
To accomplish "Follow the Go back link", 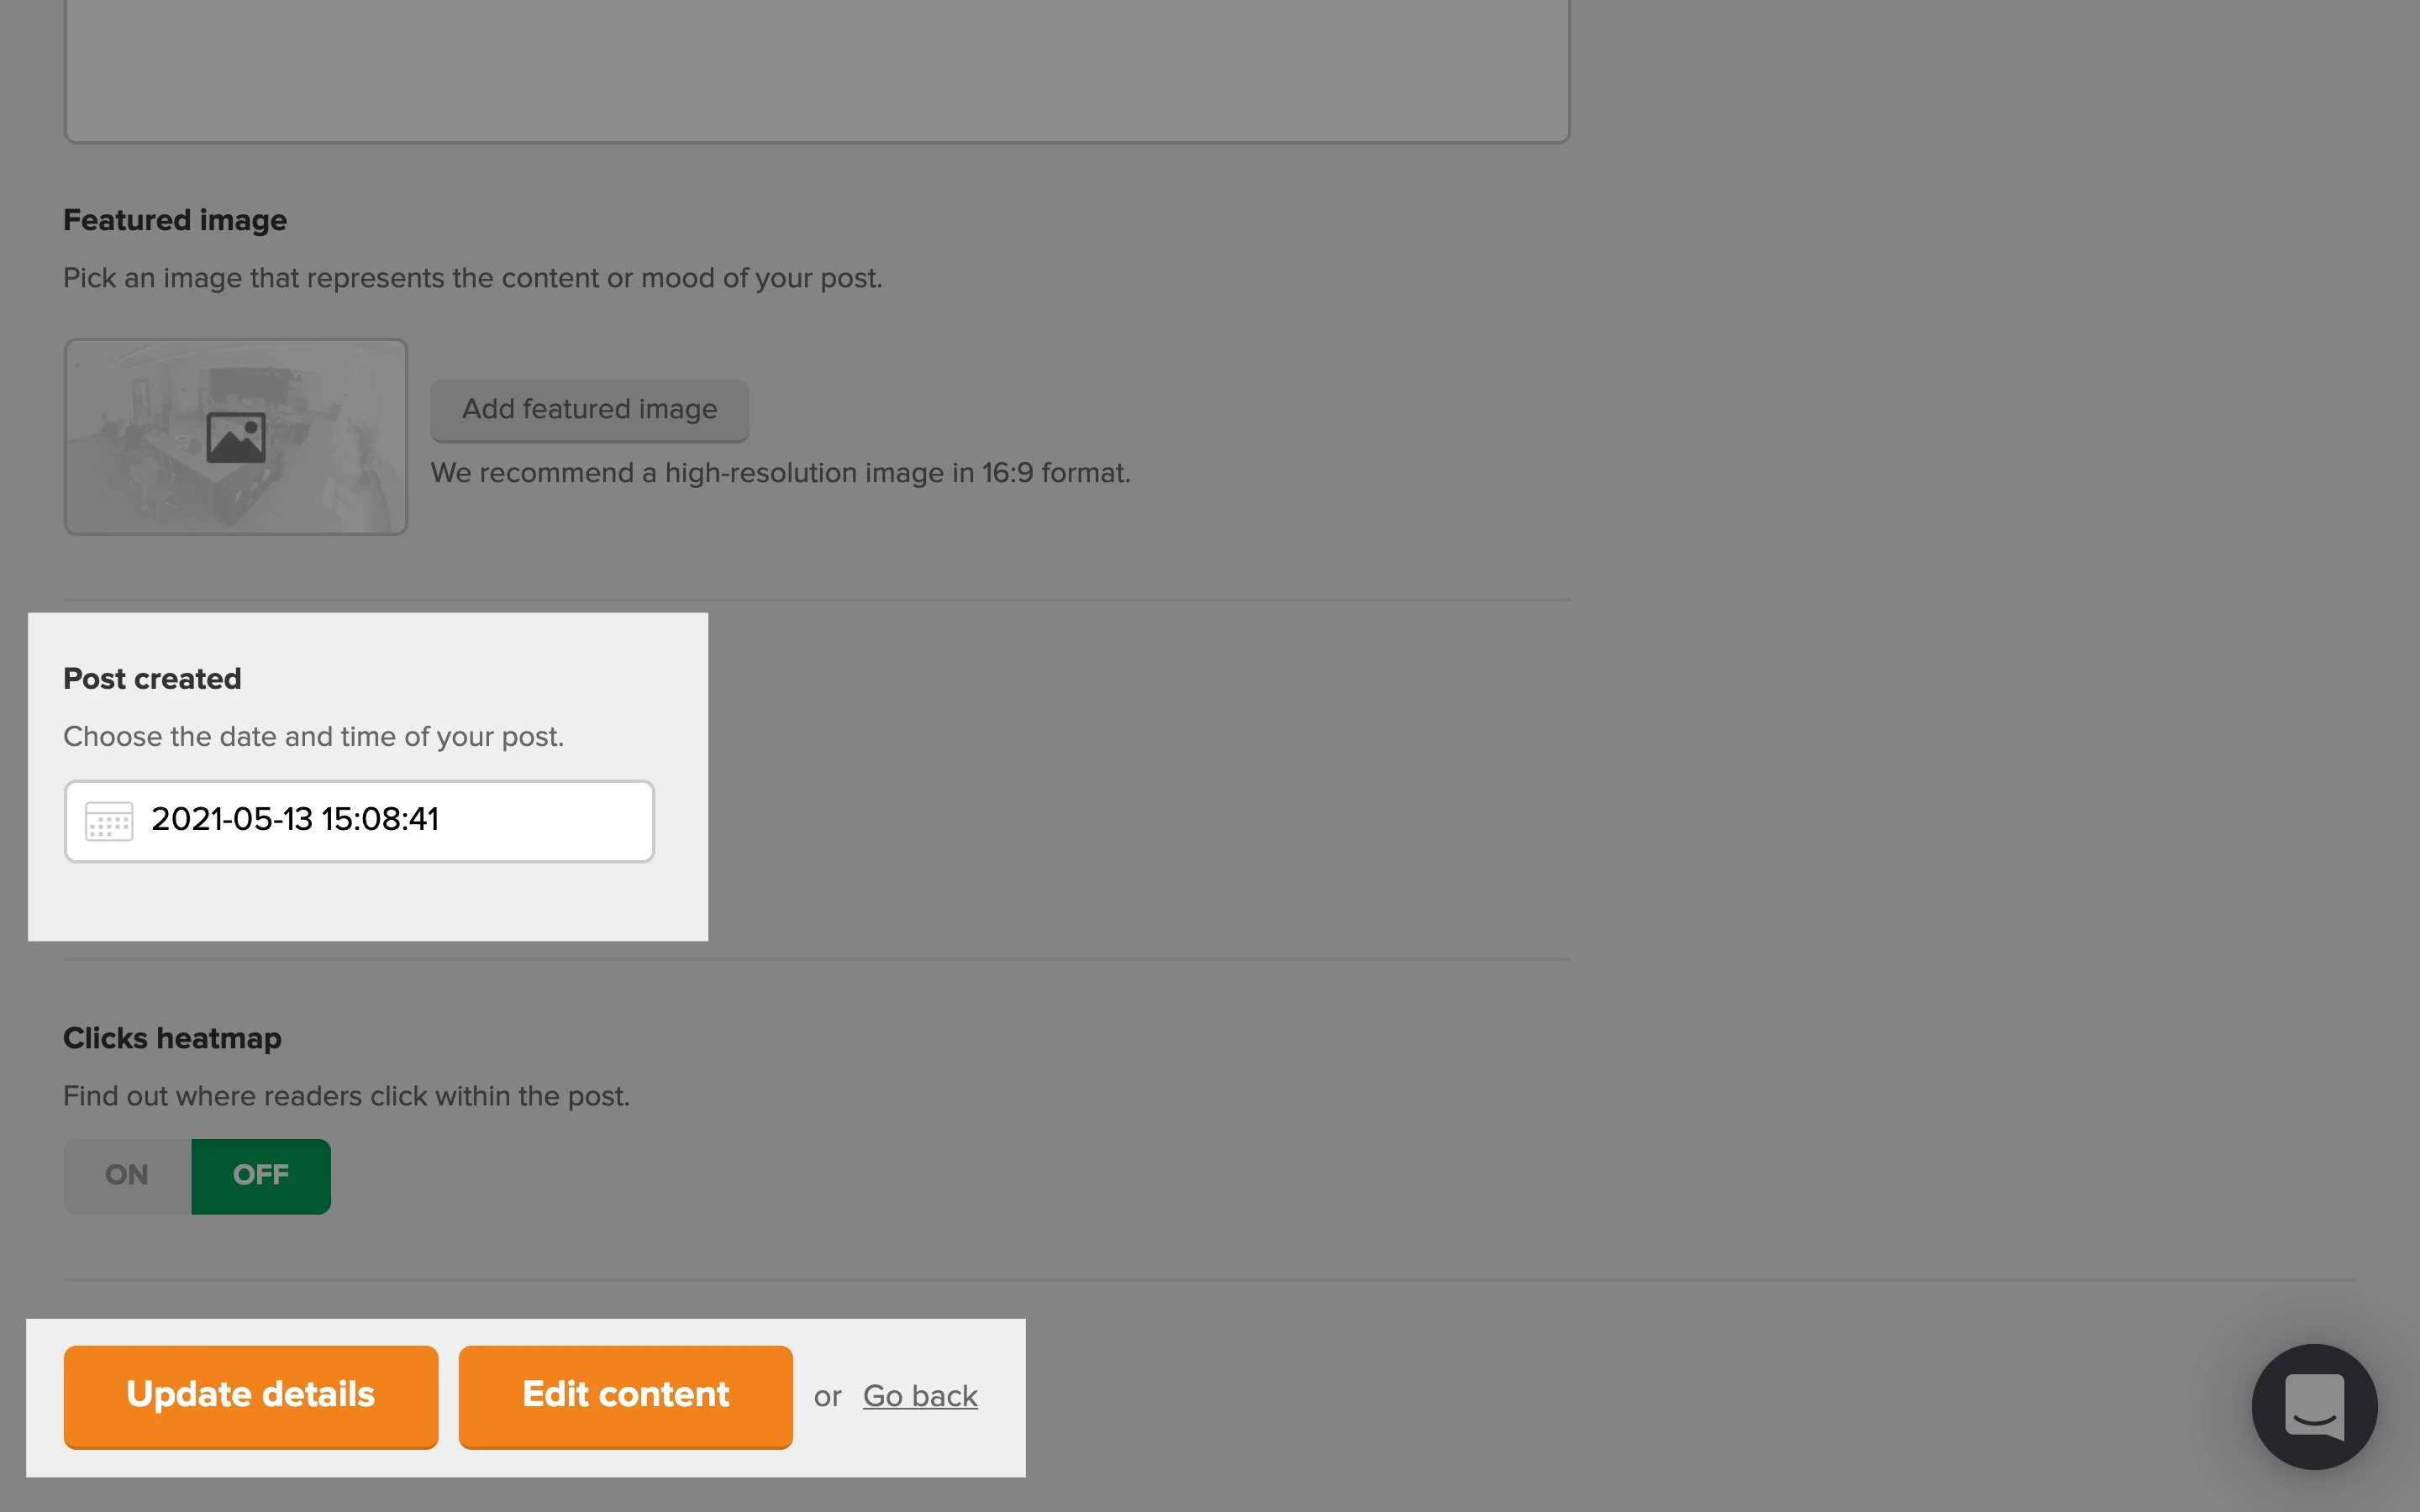I will (920, 1396).
